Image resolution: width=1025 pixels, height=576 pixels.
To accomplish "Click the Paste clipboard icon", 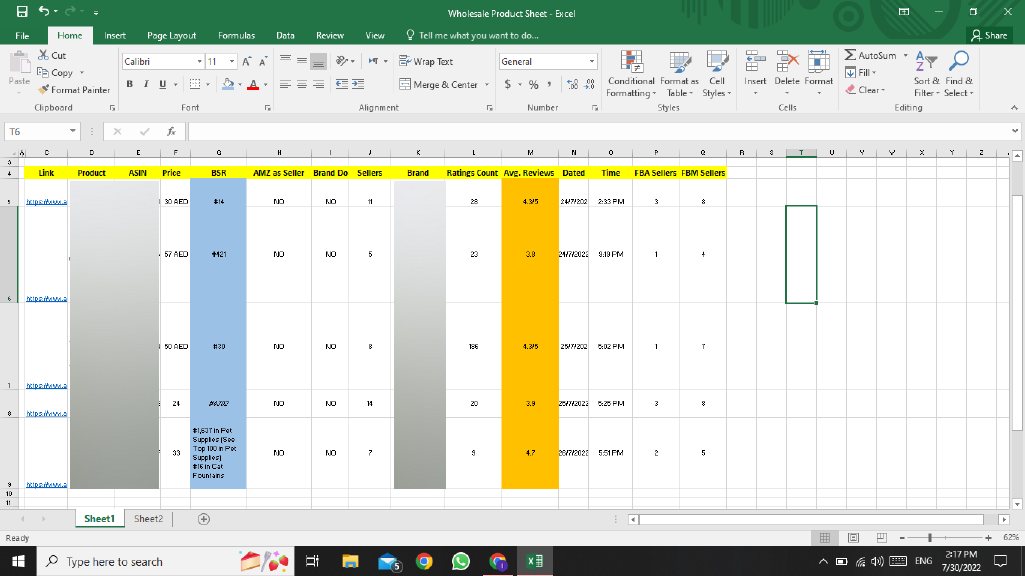I will [x=20, y=64].
